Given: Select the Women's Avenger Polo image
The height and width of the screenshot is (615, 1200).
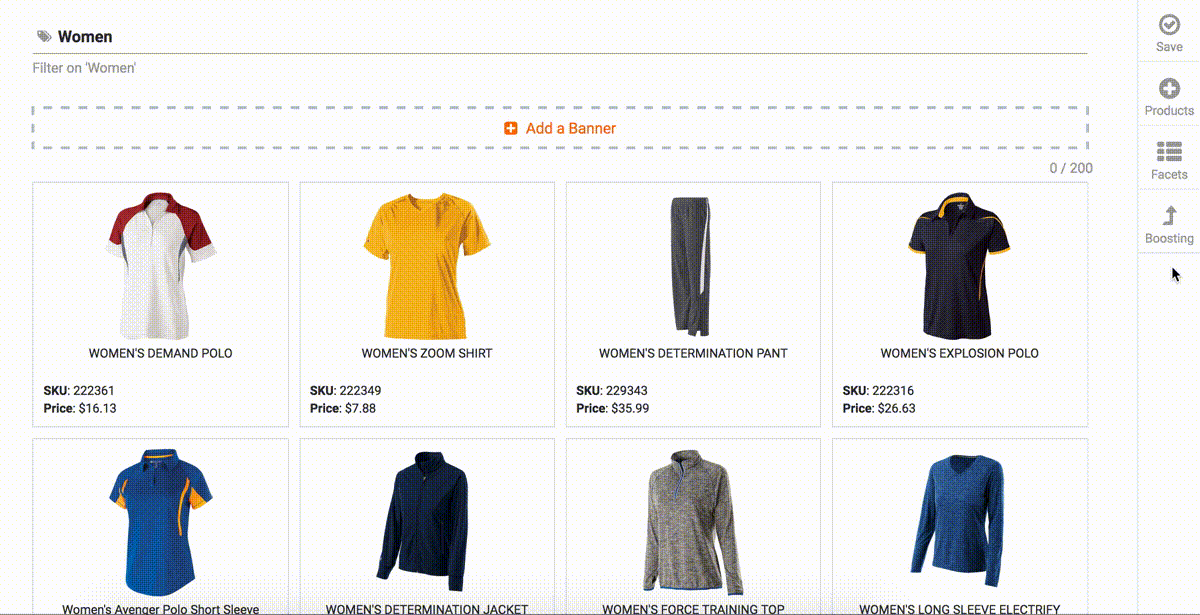Looking at the screenshot, I should [x=160, y=520].
